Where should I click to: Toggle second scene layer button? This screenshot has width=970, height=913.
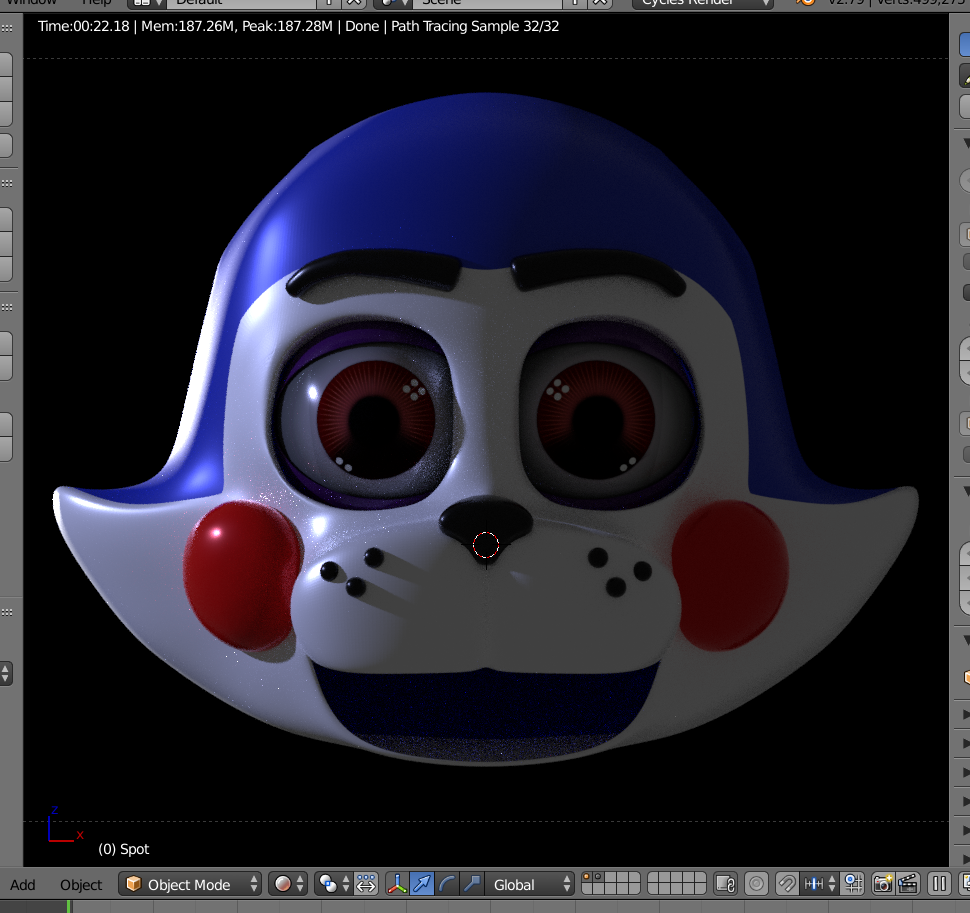(599, 878)
